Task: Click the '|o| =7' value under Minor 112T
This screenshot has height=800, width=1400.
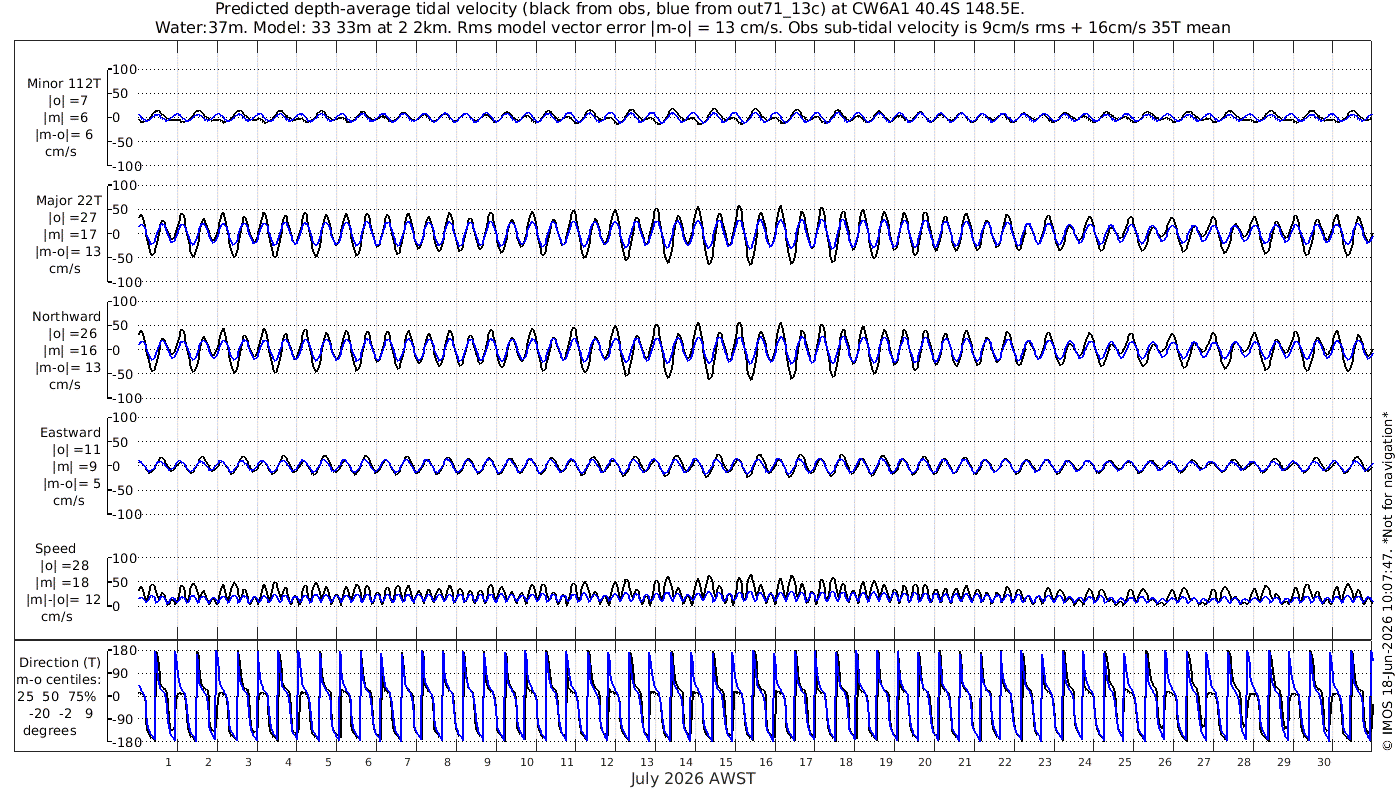Action: click(69, 100)
